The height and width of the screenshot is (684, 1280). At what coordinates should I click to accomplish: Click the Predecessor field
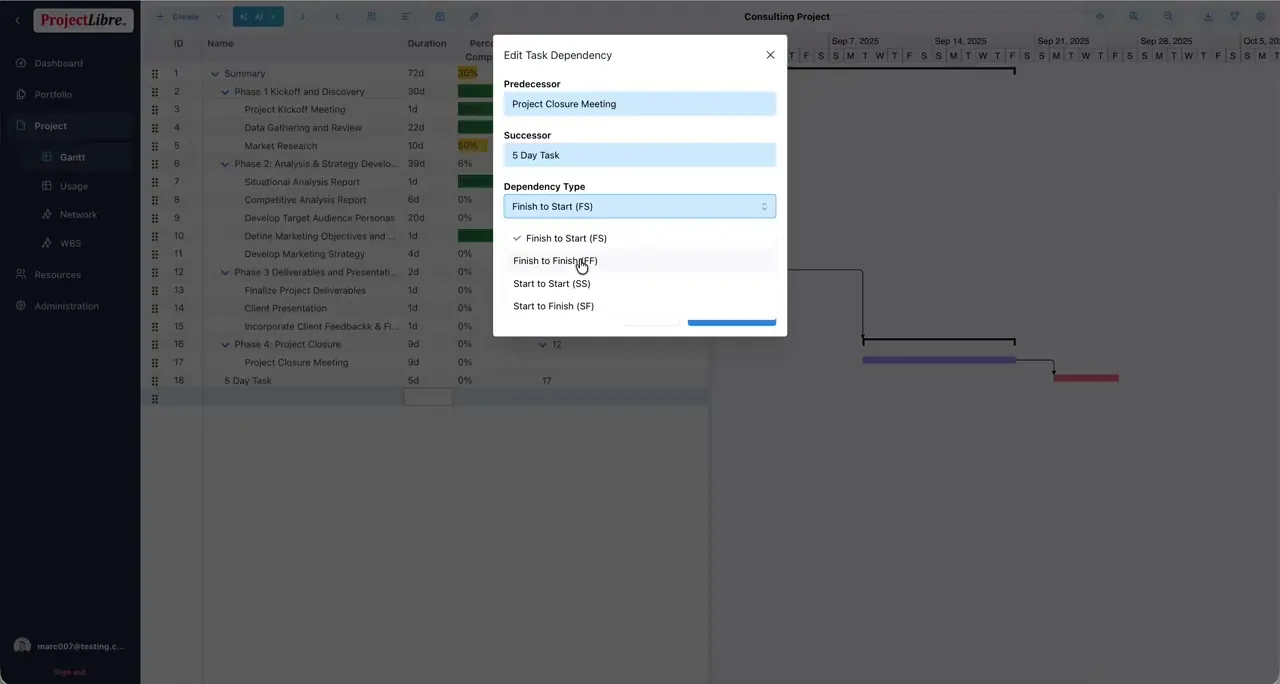point(640,104)
